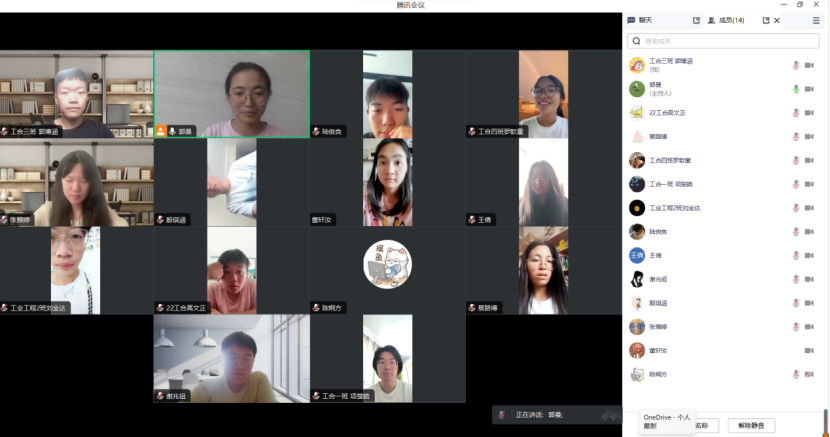Toggle microphone for 22工合高文正

point(796,113)
